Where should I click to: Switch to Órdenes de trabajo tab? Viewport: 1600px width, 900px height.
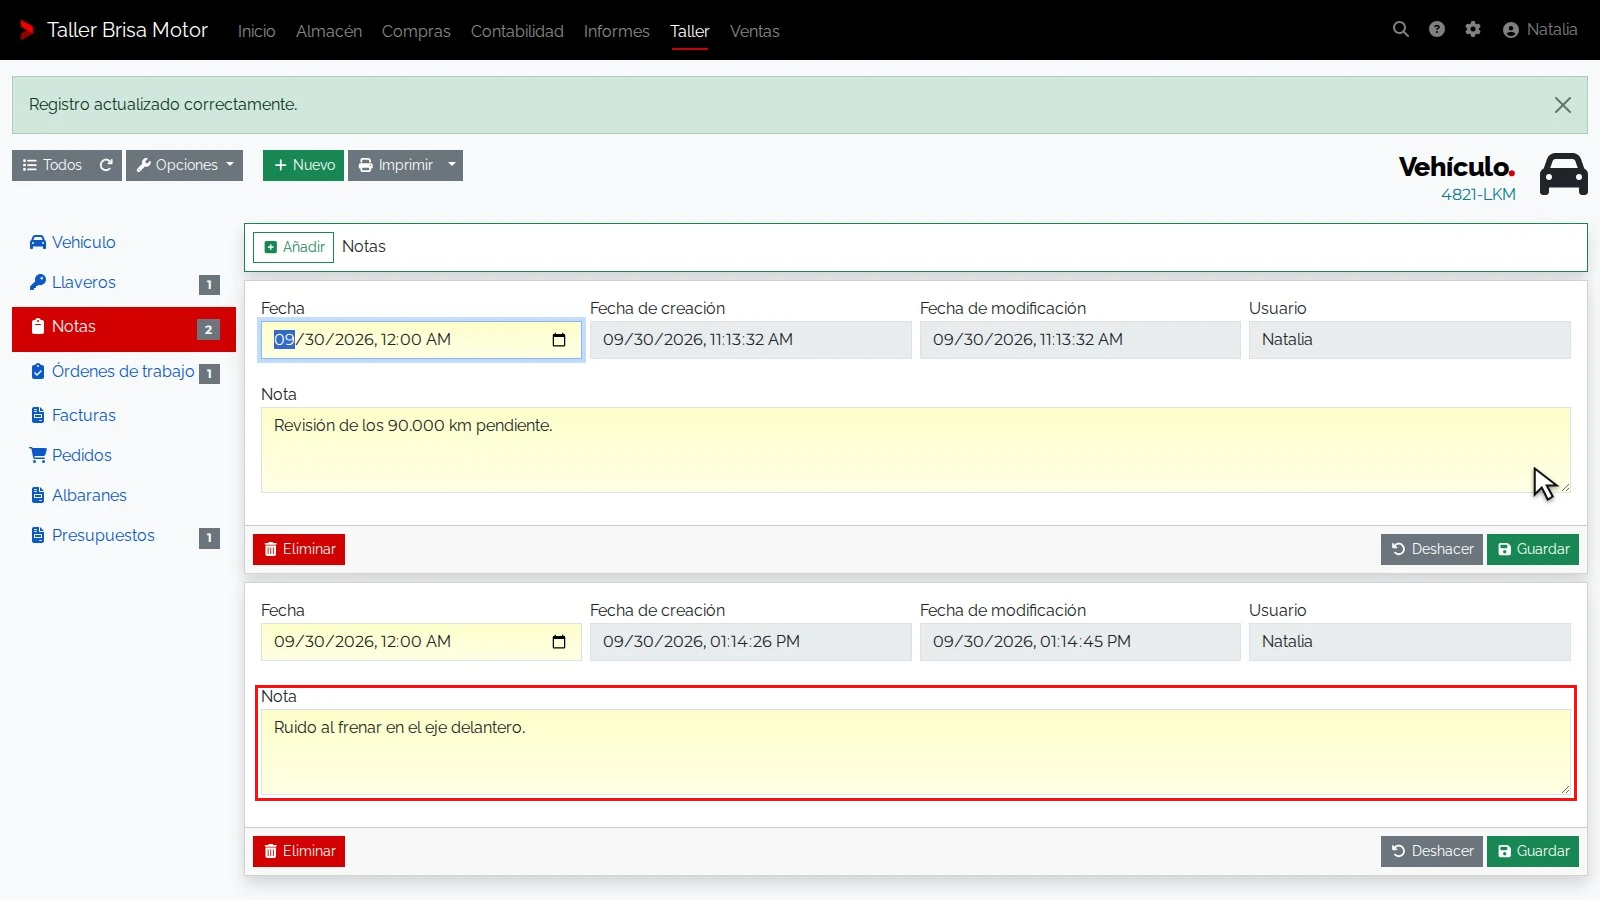[x=124, y=372]
